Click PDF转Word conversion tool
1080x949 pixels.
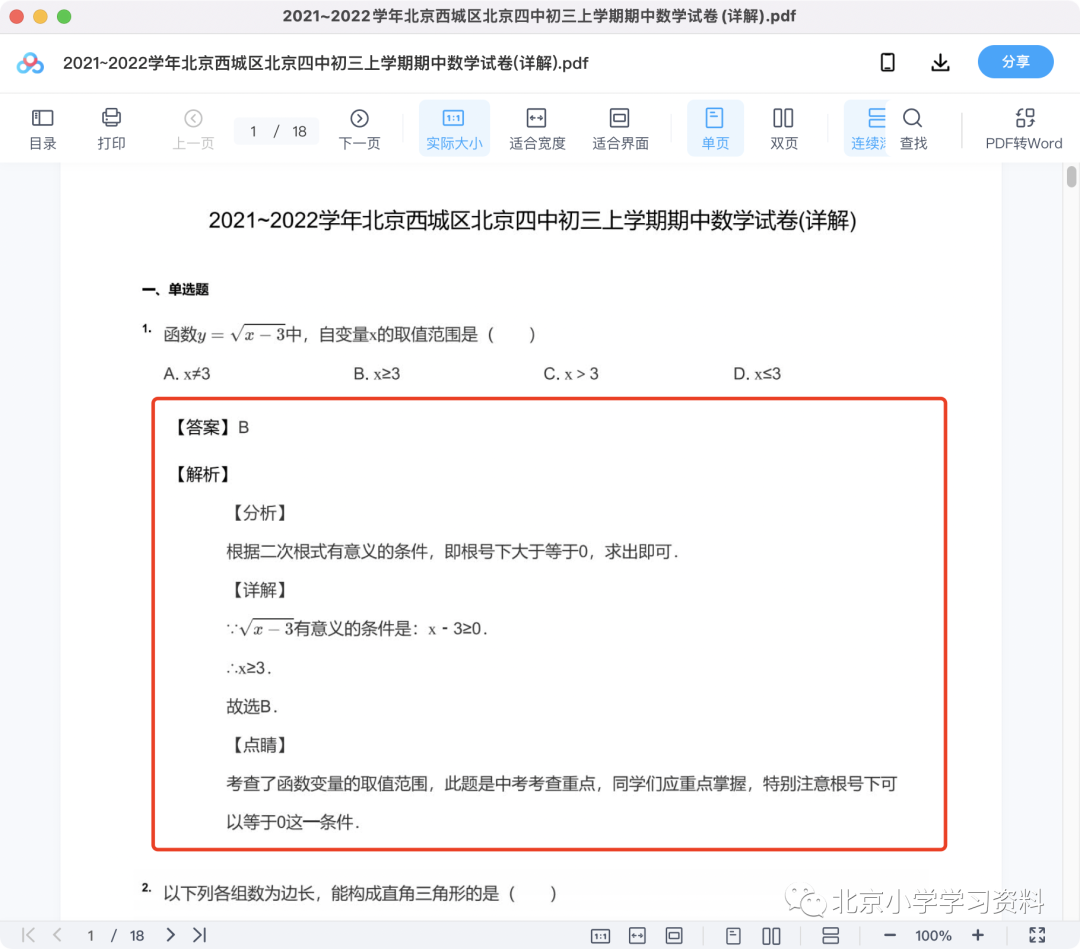point(1024,129)
